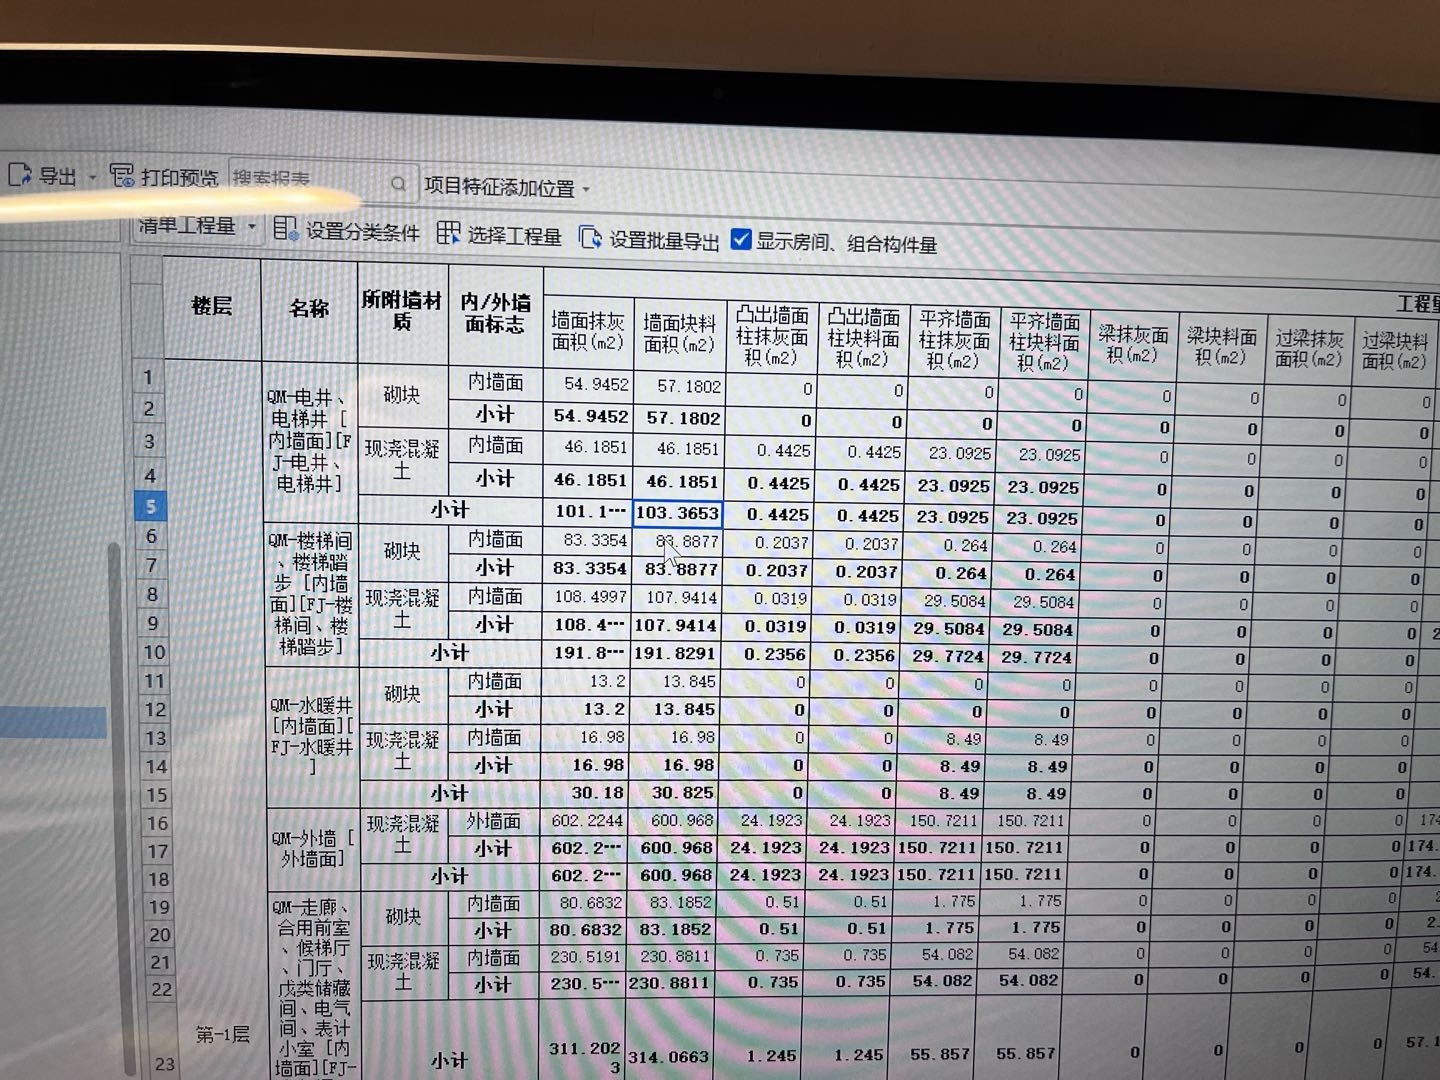Click cell 80.6832 in row 19

tap(585, 902)
